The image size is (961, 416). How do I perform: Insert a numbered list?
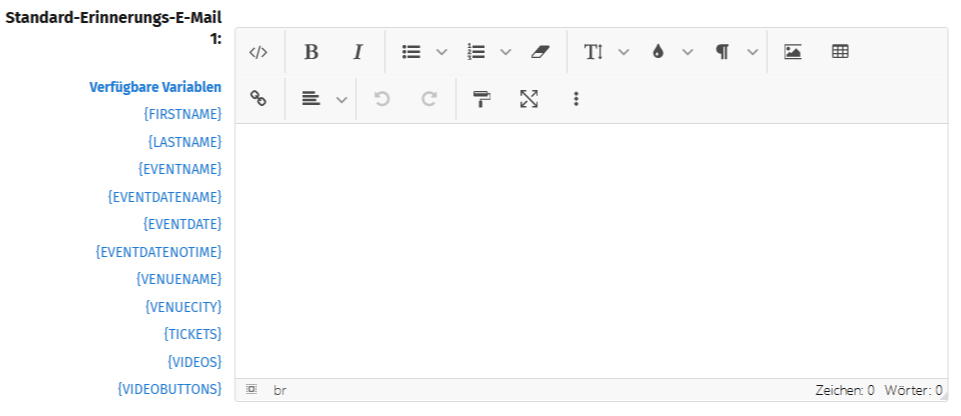(476, 52)
